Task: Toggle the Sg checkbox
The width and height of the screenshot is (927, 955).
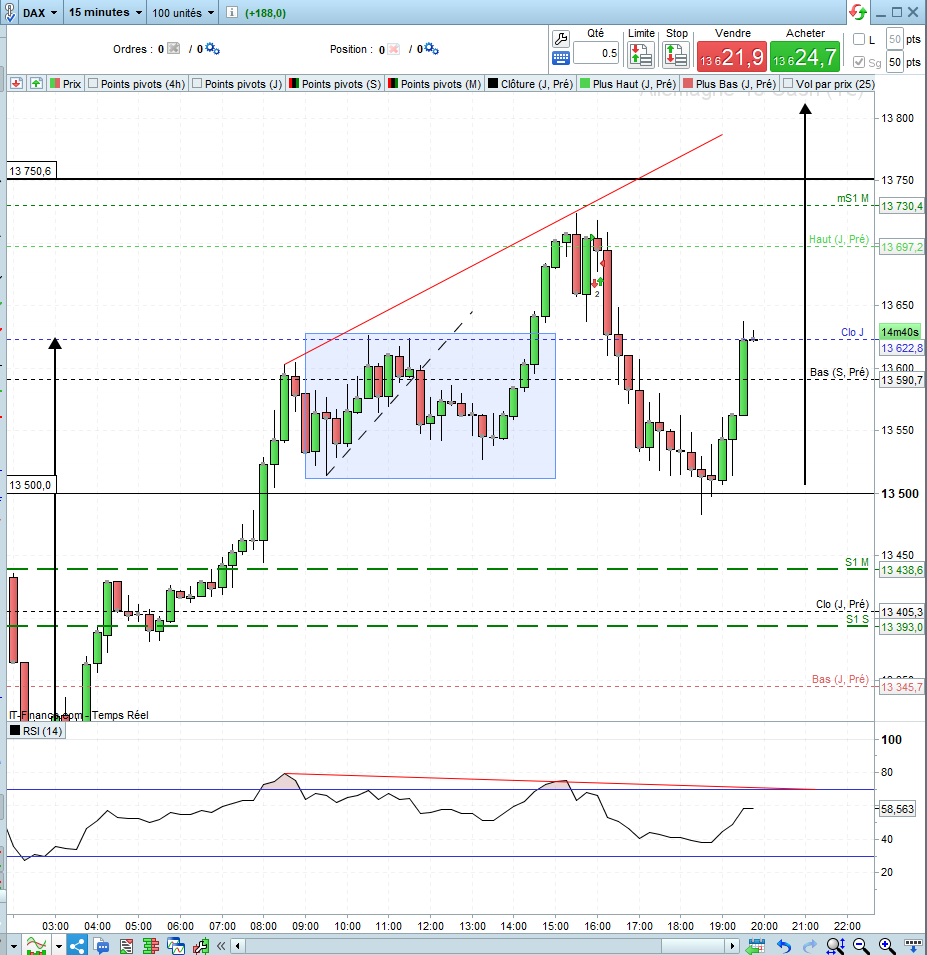Action: 859,62
